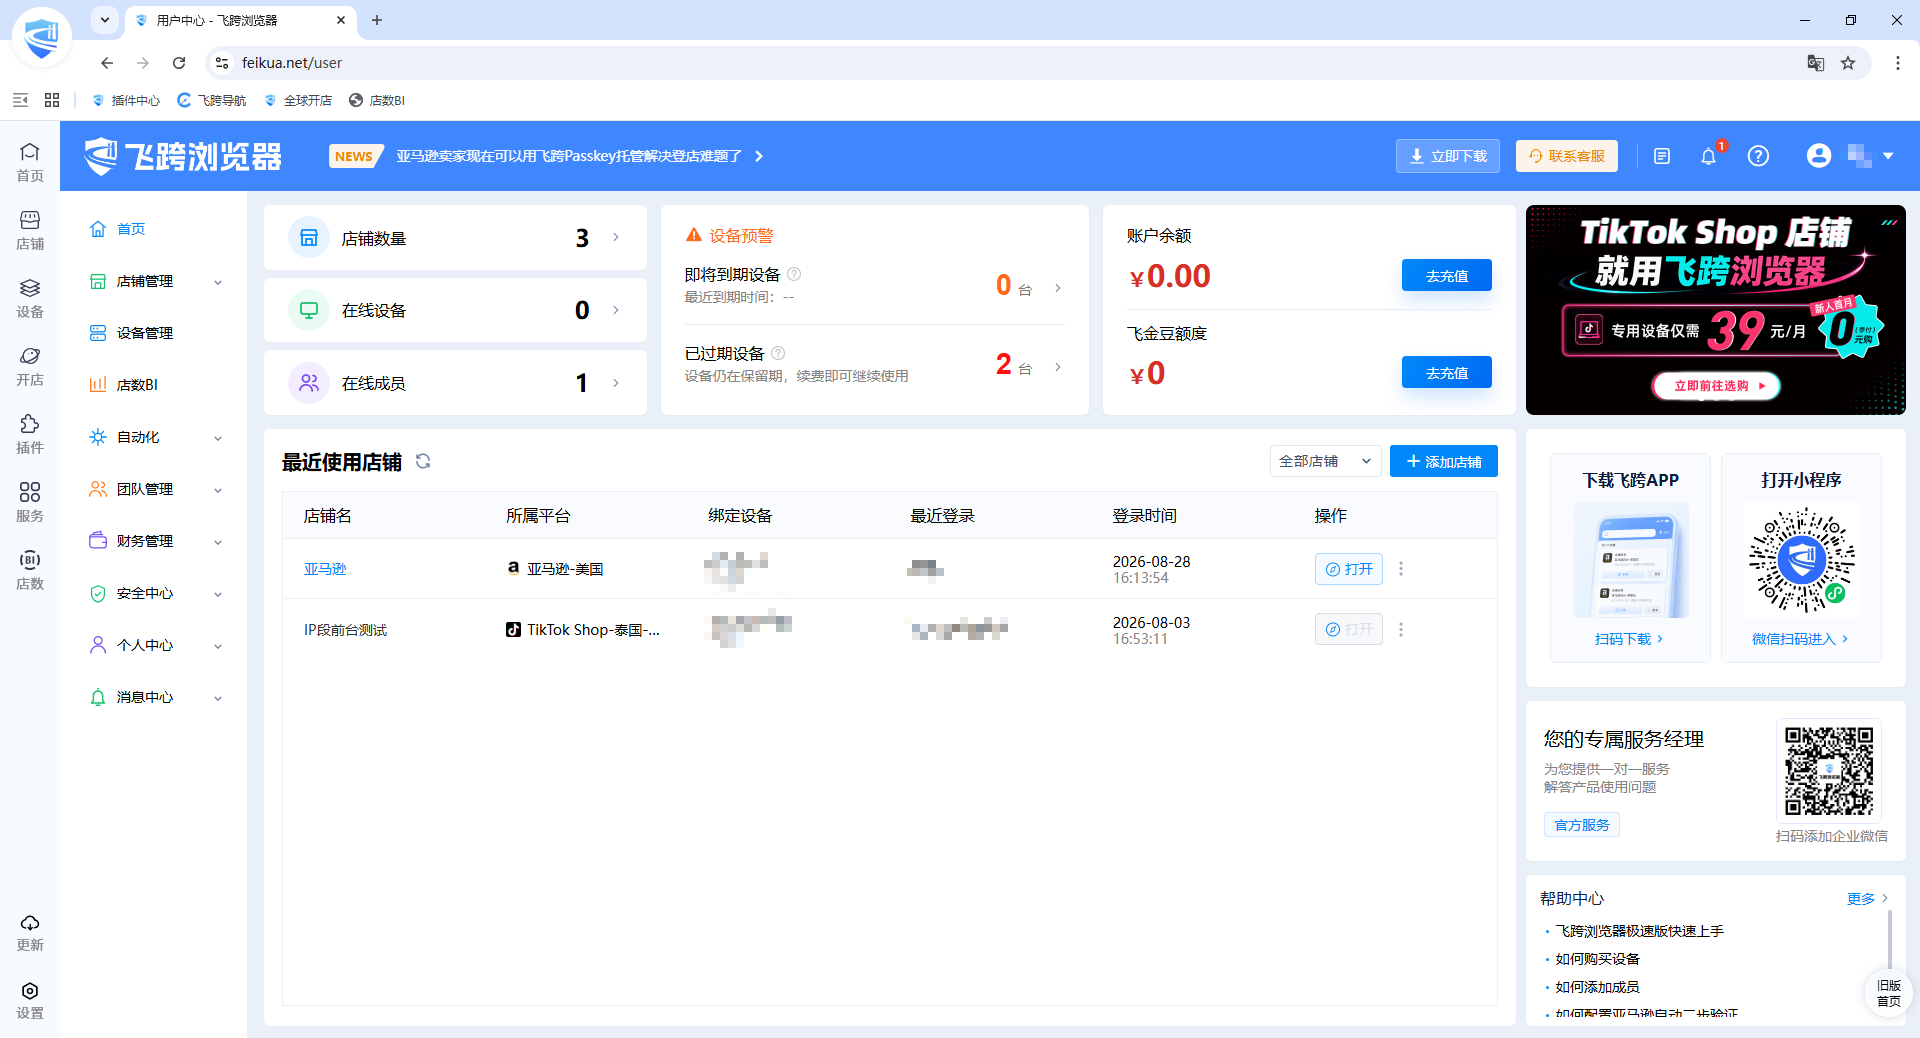Go back to the previous page
1920x1038 pixels.
pos(107,63)
